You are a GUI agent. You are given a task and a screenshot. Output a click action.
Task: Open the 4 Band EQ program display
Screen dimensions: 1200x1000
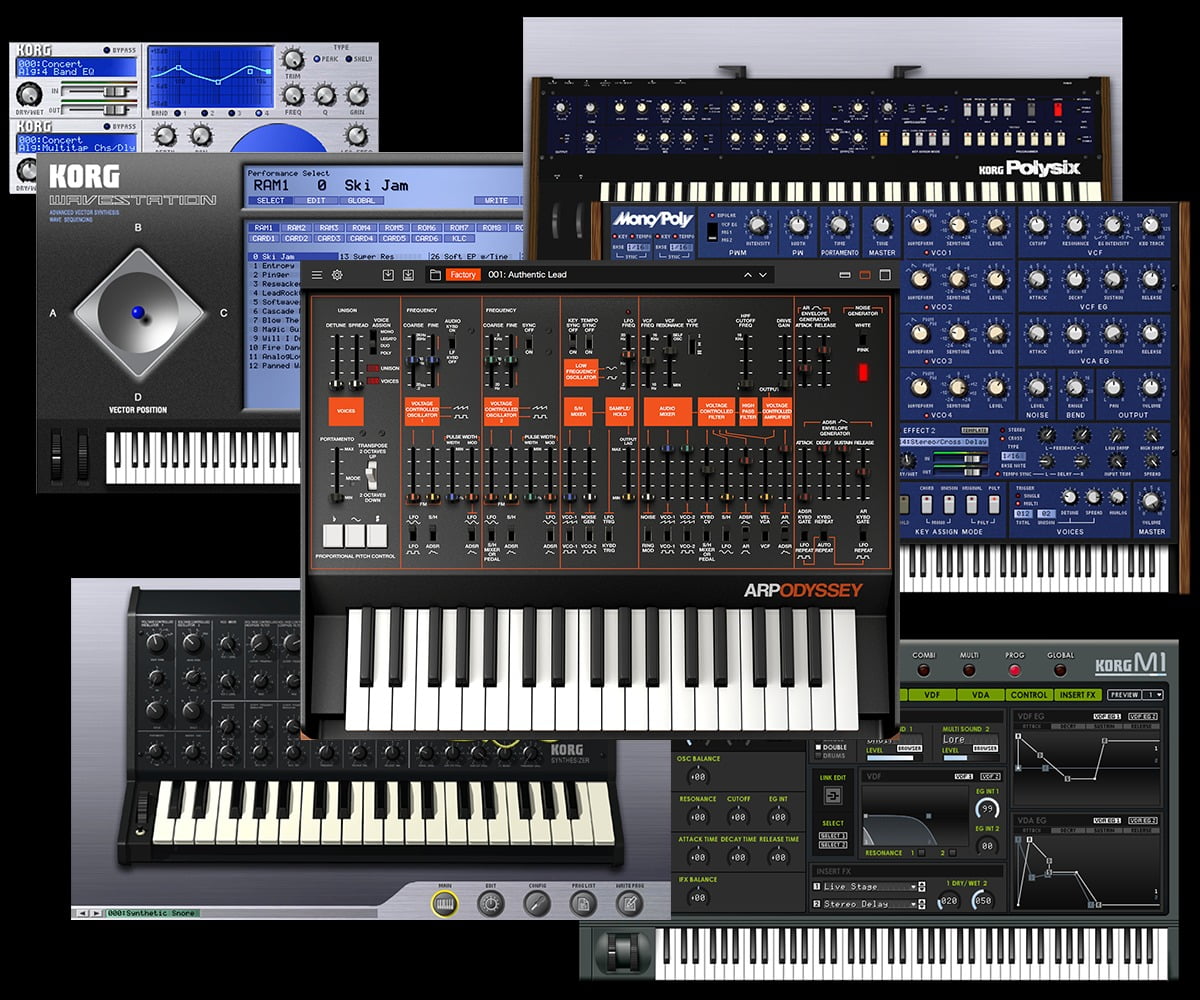click(76, 67)
